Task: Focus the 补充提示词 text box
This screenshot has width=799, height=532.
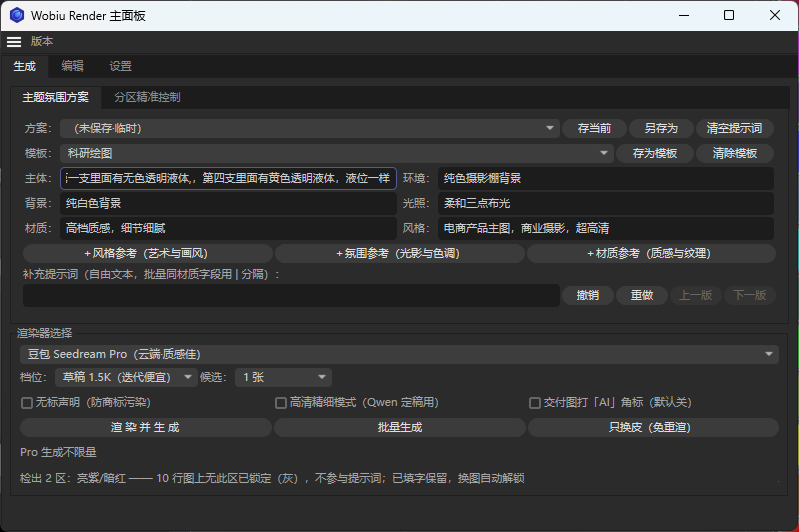Action: [x=291, y=296]
